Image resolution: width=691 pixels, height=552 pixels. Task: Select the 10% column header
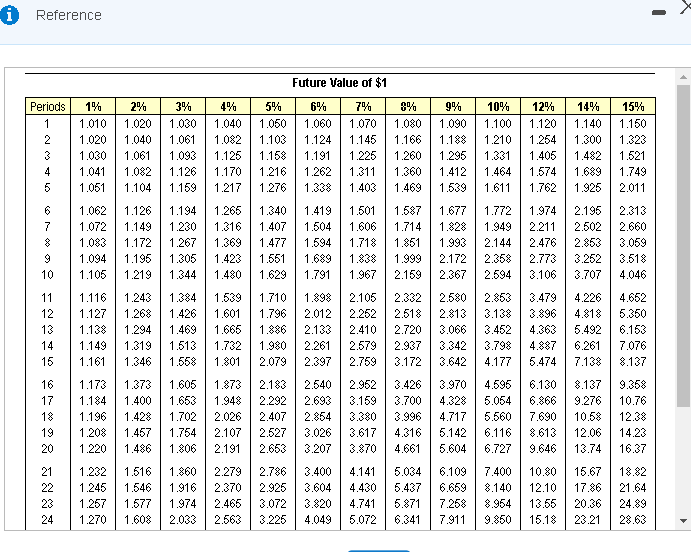click(x=498, y=107)
